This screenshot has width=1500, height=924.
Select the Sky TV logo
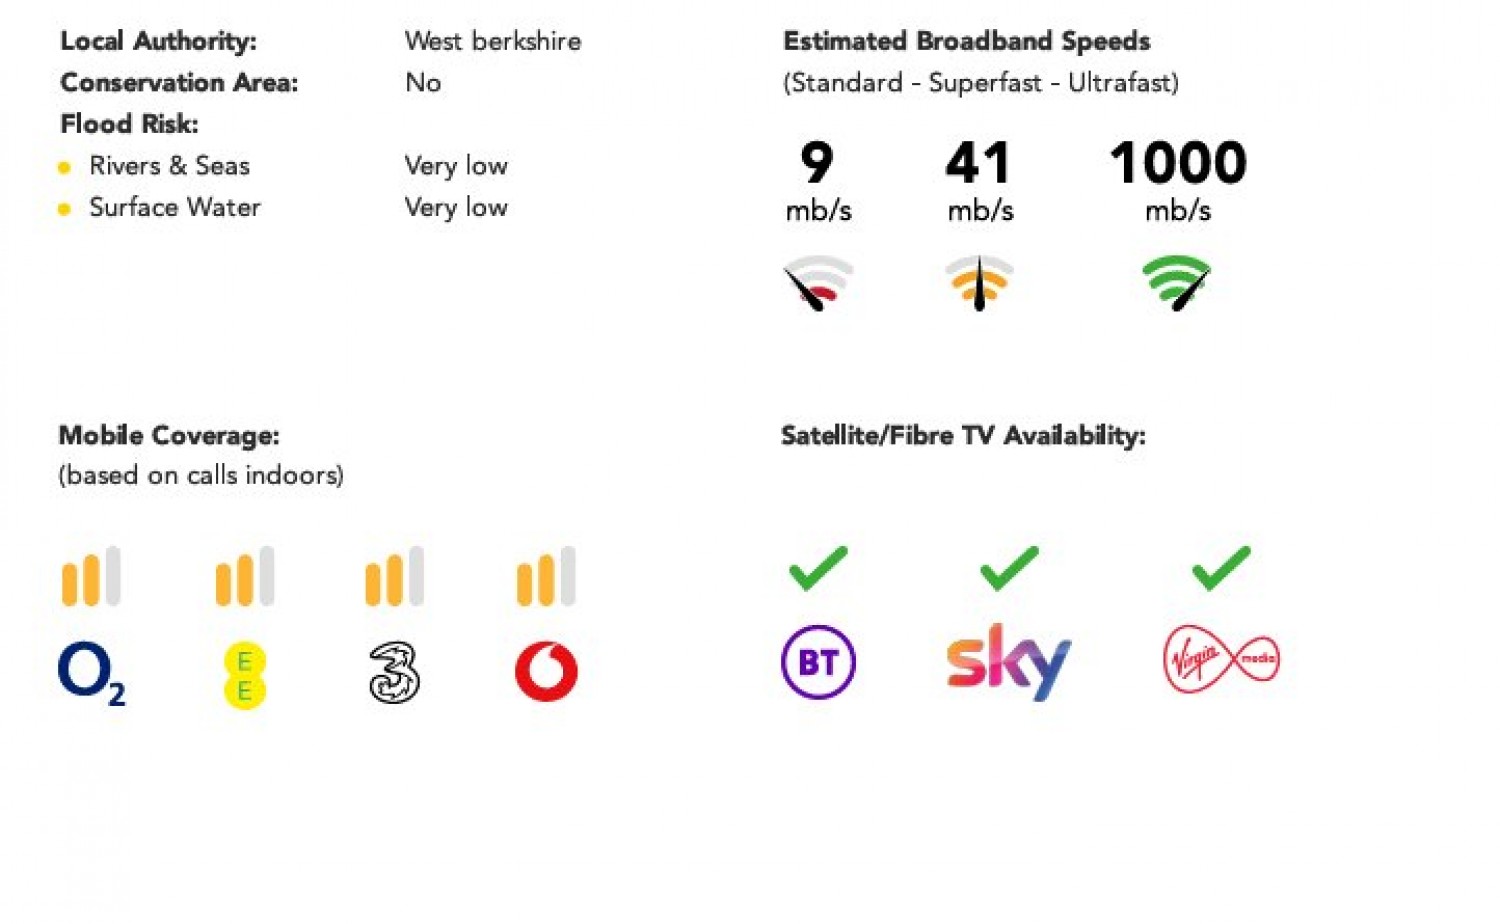pyautogui.click(x=1008, y=662)
